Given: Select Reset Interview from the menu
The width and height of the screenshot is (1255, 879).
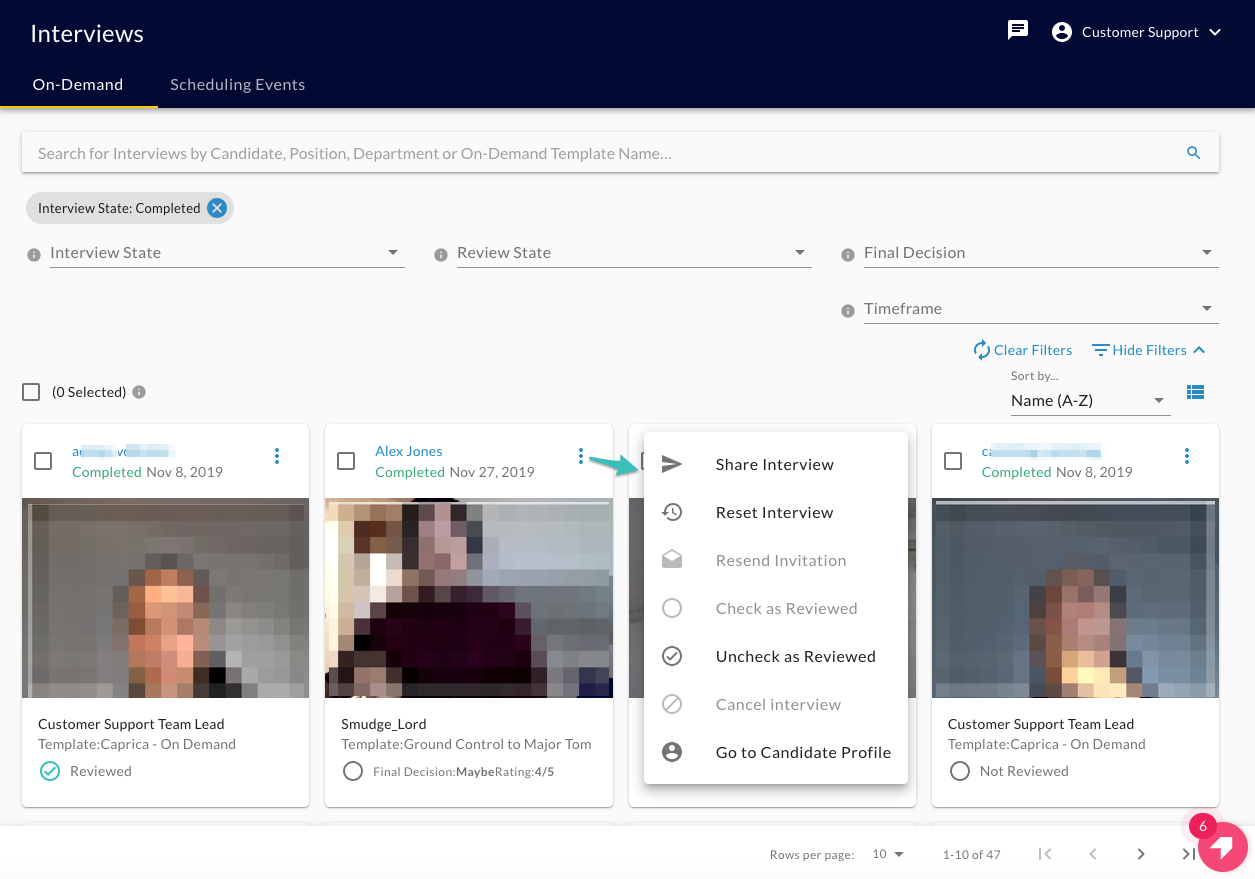Looking at the screenshot, I should (x=776, y=512).
